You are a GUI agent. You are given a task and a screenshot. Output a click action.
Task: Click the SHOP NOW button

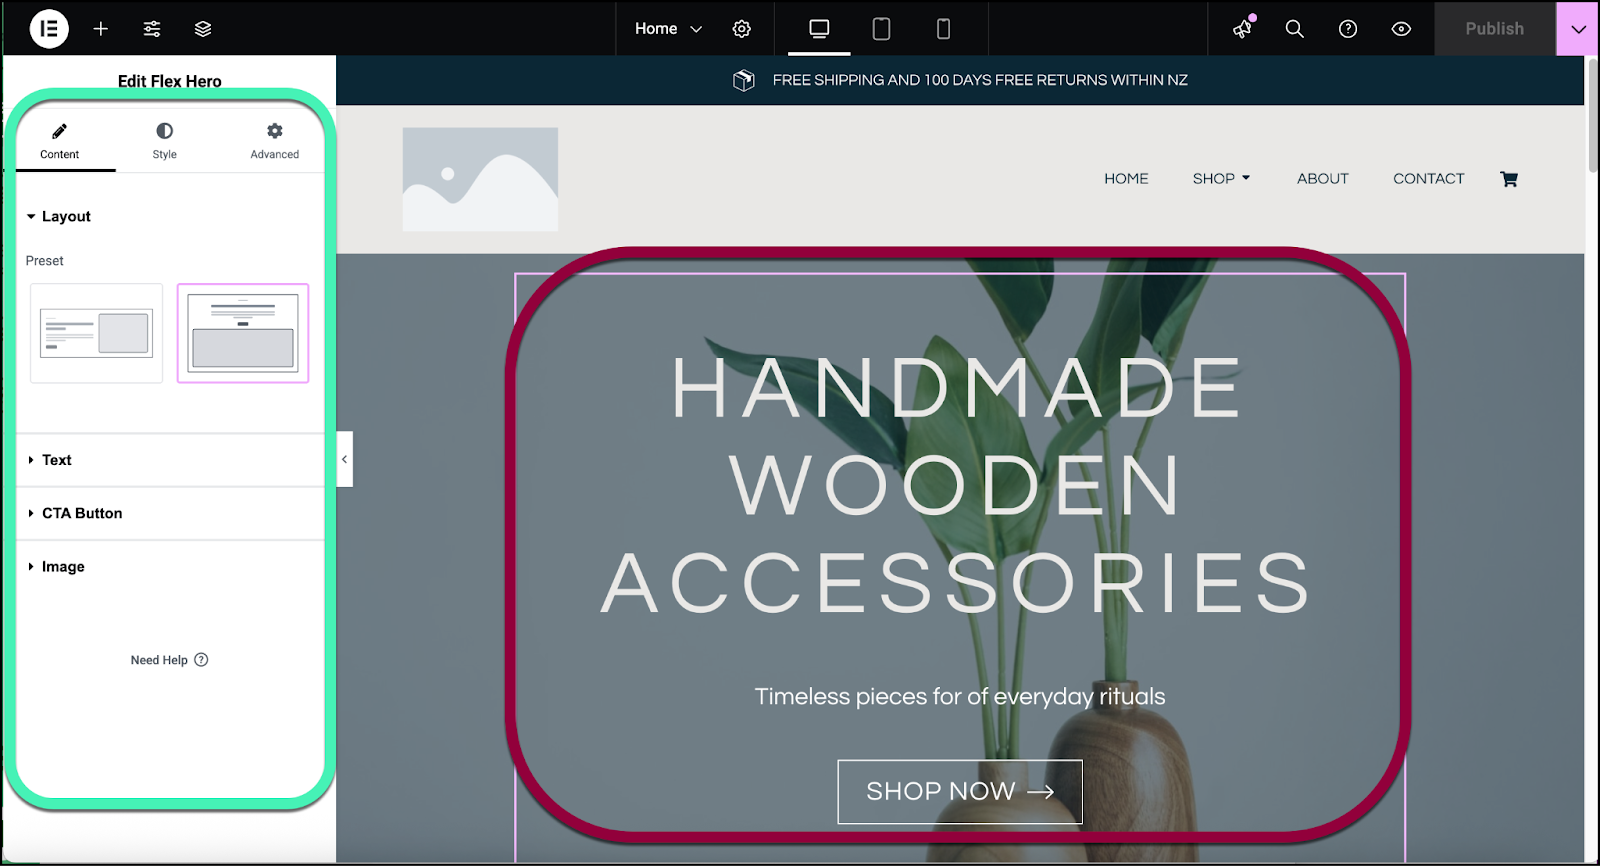[x=960, y=792]
